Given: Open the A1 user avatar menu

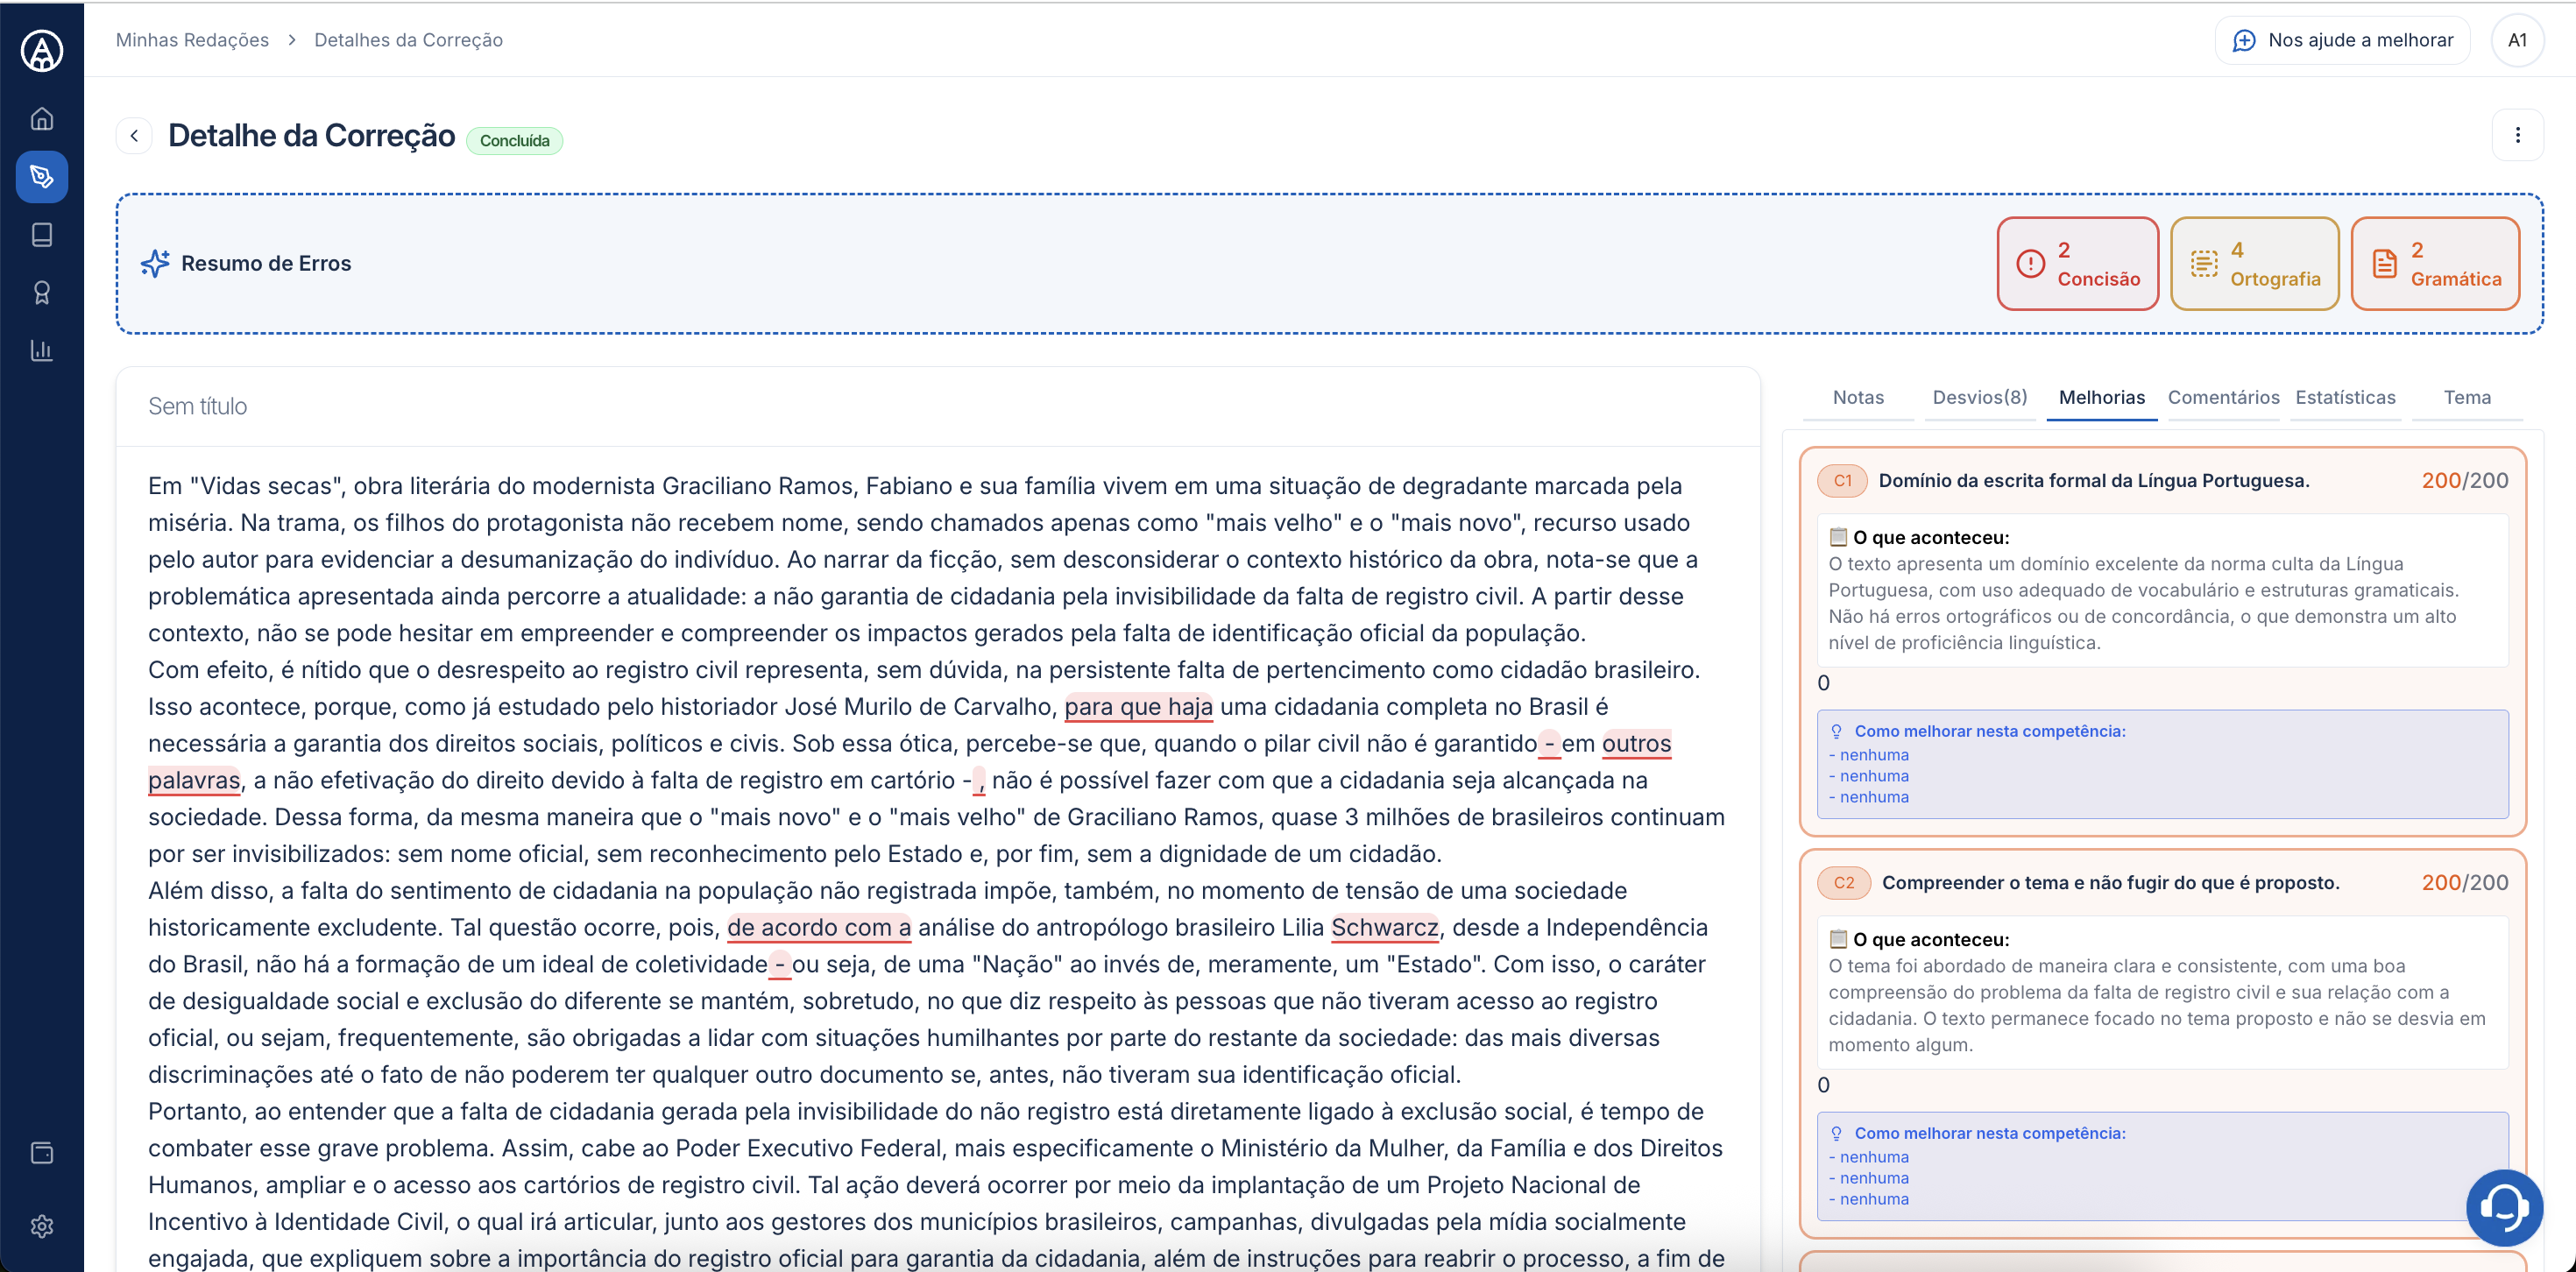Looking at the screenshot, I should pos(2516,40).
